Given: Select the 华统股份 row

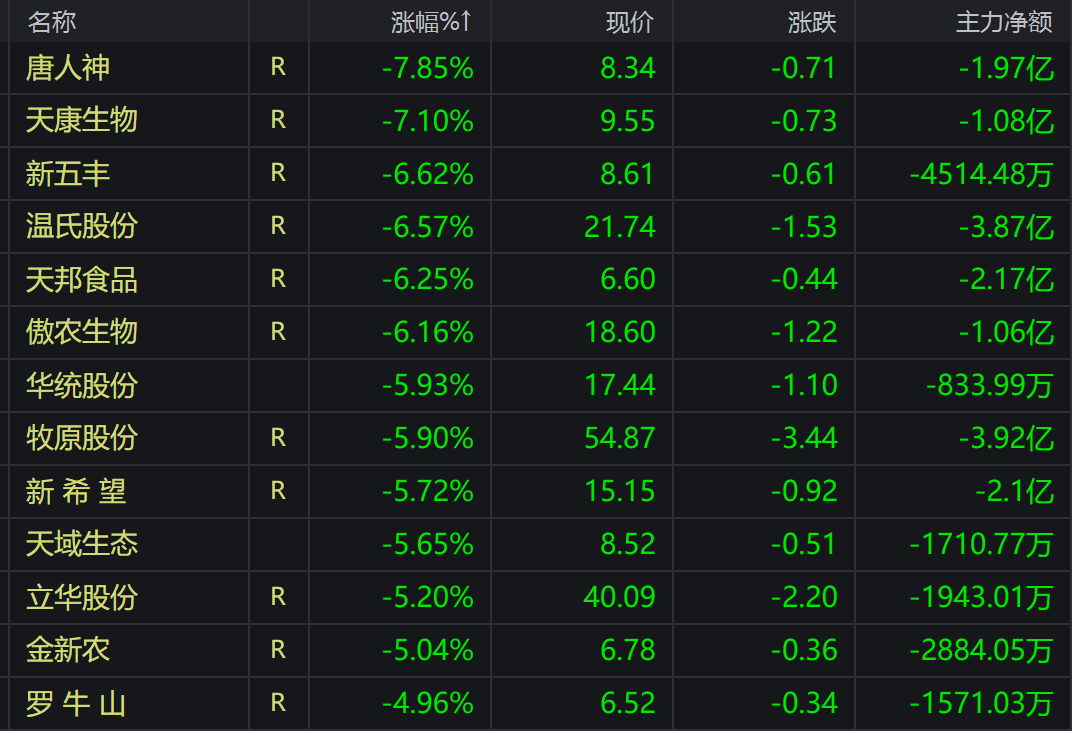Looking at the screenshot, I should [82, 385].
